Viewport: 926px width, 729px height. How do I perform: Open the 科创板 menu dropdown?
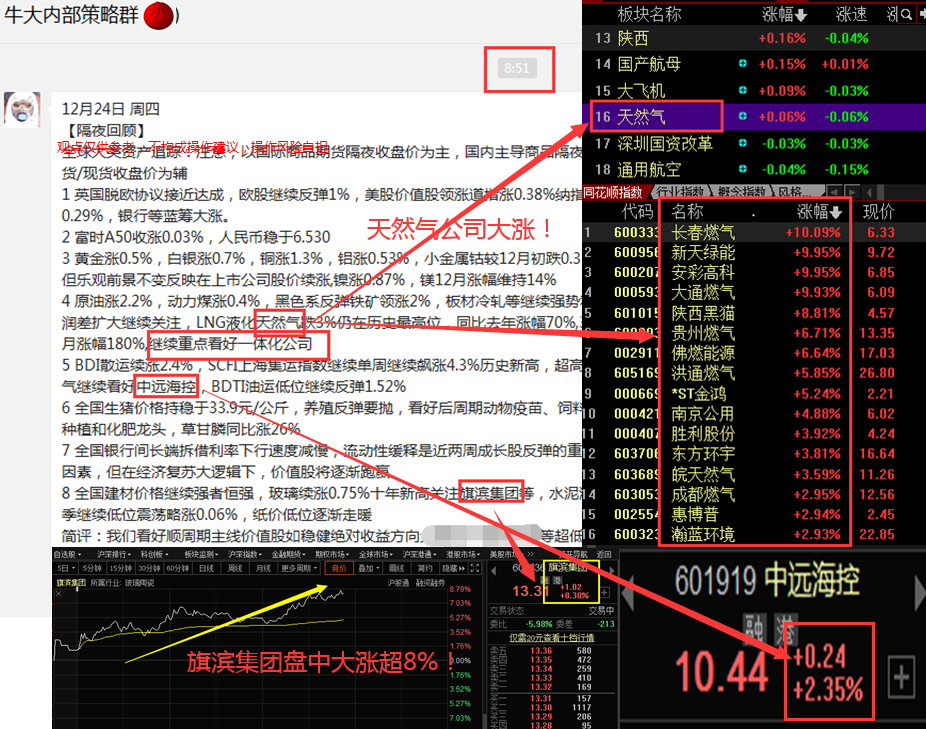[155, 554]
